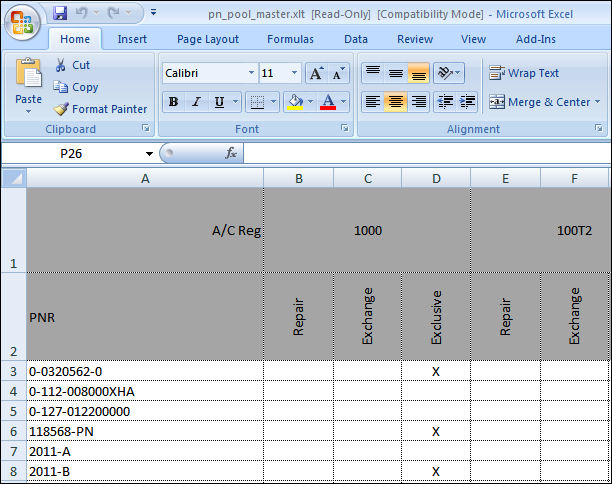Toggle underline formatting
Image resolution: width=612 pixels, height=484 pixels.
tap(219, 102)
